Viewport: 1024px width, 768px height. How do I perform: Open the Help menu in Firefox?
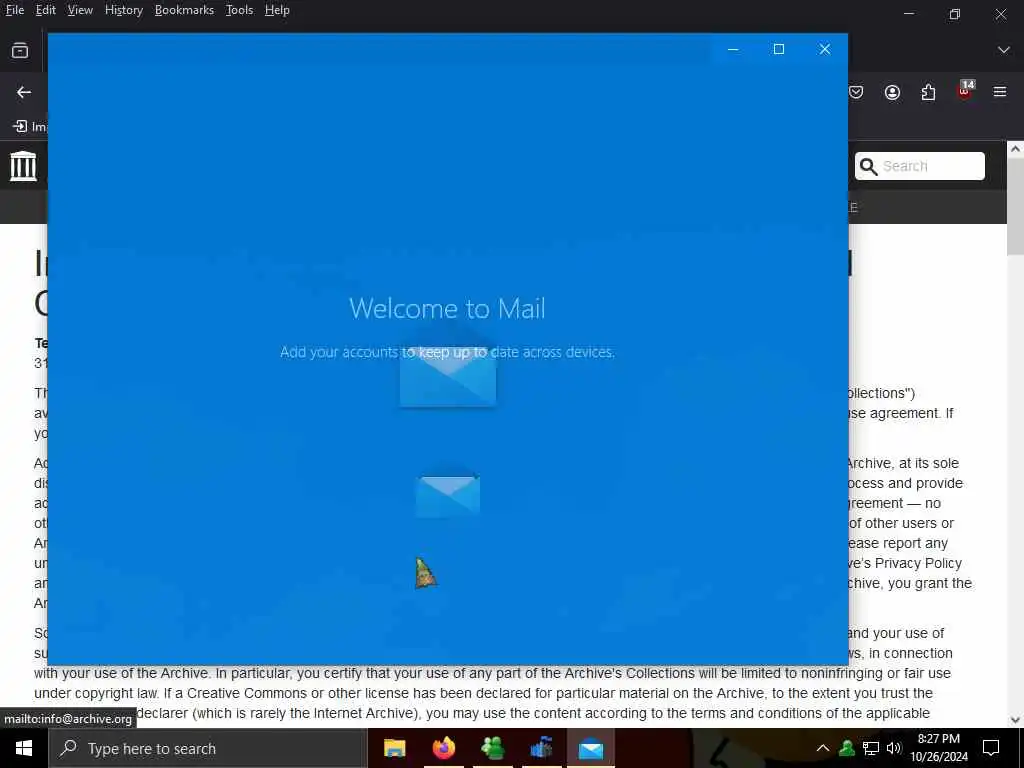[x=277, y=10]
